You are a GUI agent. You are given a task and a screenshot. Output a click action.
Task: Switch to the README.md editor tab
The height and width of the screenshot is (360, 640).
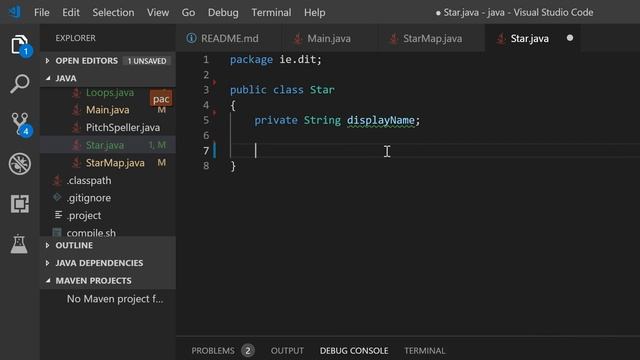pyautogui.click(x=229, y=38)
